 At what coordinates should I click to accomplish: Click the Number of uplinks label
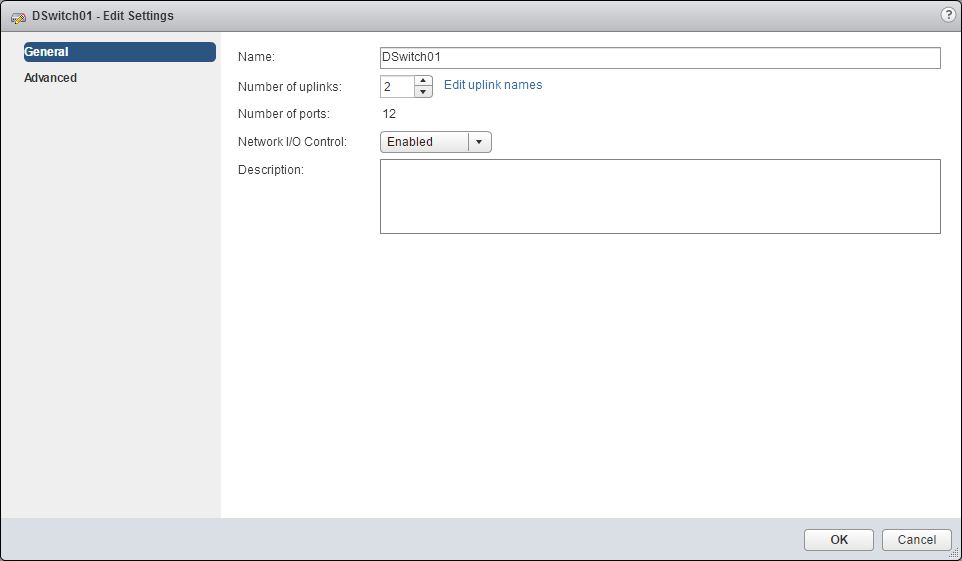pyautogui.click(x=289, y=87)
